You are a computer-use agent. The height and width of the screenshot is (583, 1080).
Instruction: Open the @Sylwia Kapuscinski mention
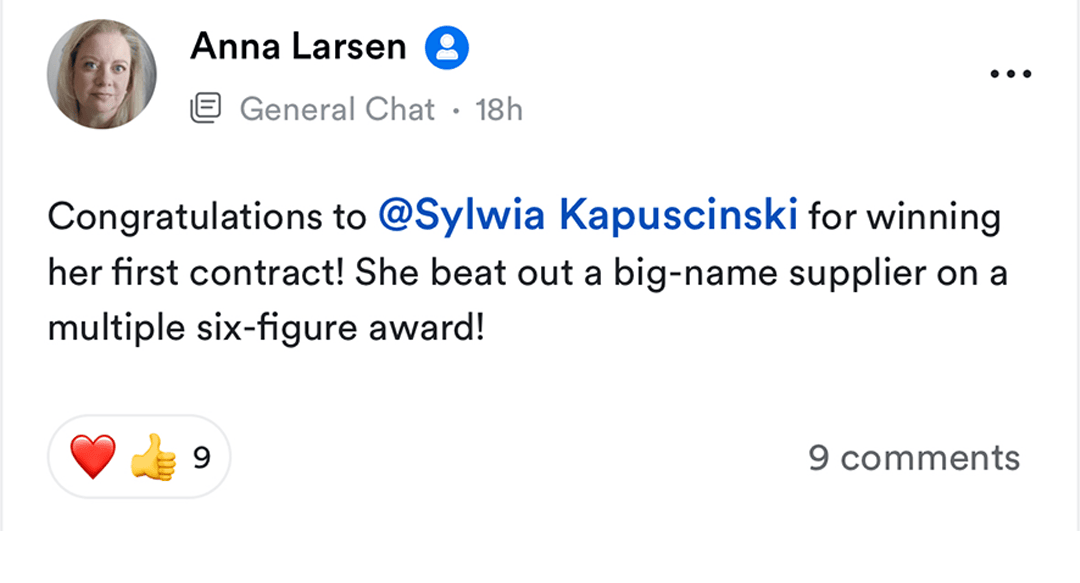point(588,217)
